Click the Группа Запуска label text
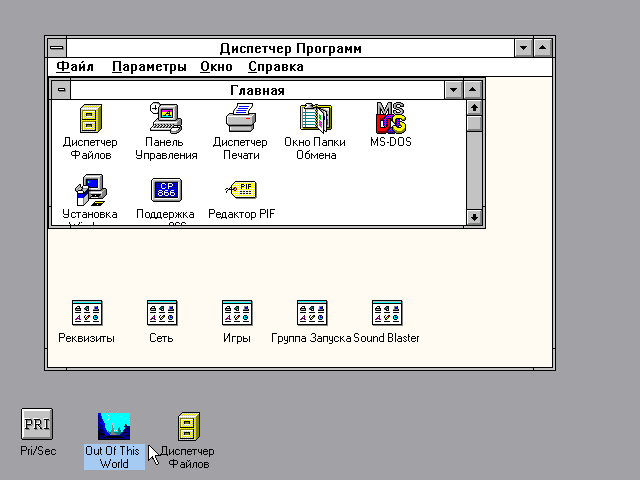 tap(311, 338)
